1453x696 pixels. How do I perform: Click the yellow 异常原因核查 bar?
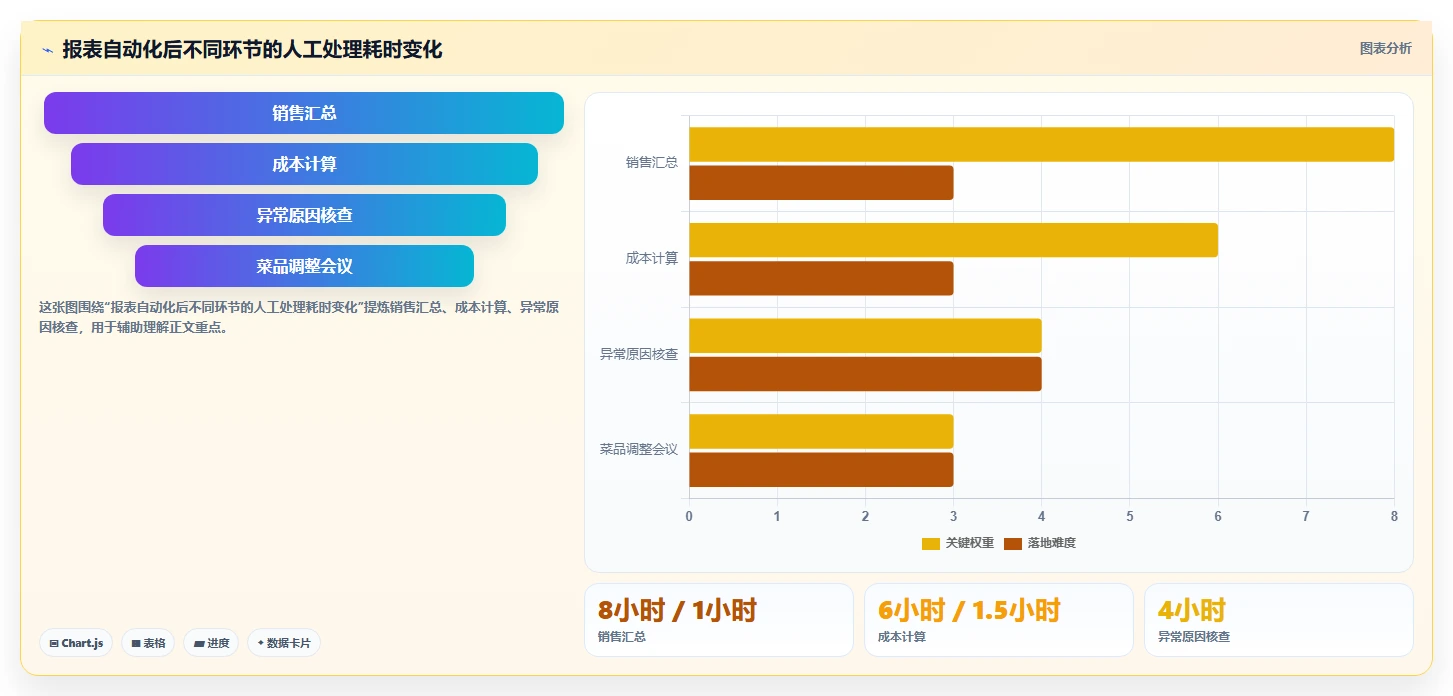point(865,335)
